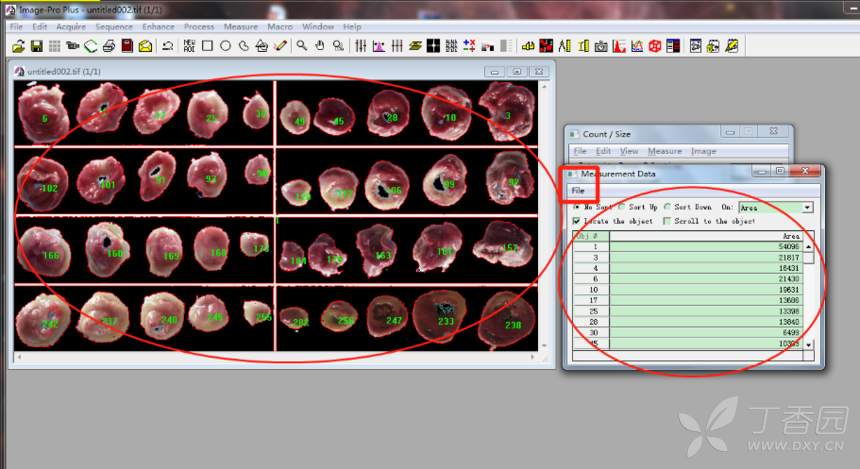
Task: Open the Macro menu
Action: (280, 27)
